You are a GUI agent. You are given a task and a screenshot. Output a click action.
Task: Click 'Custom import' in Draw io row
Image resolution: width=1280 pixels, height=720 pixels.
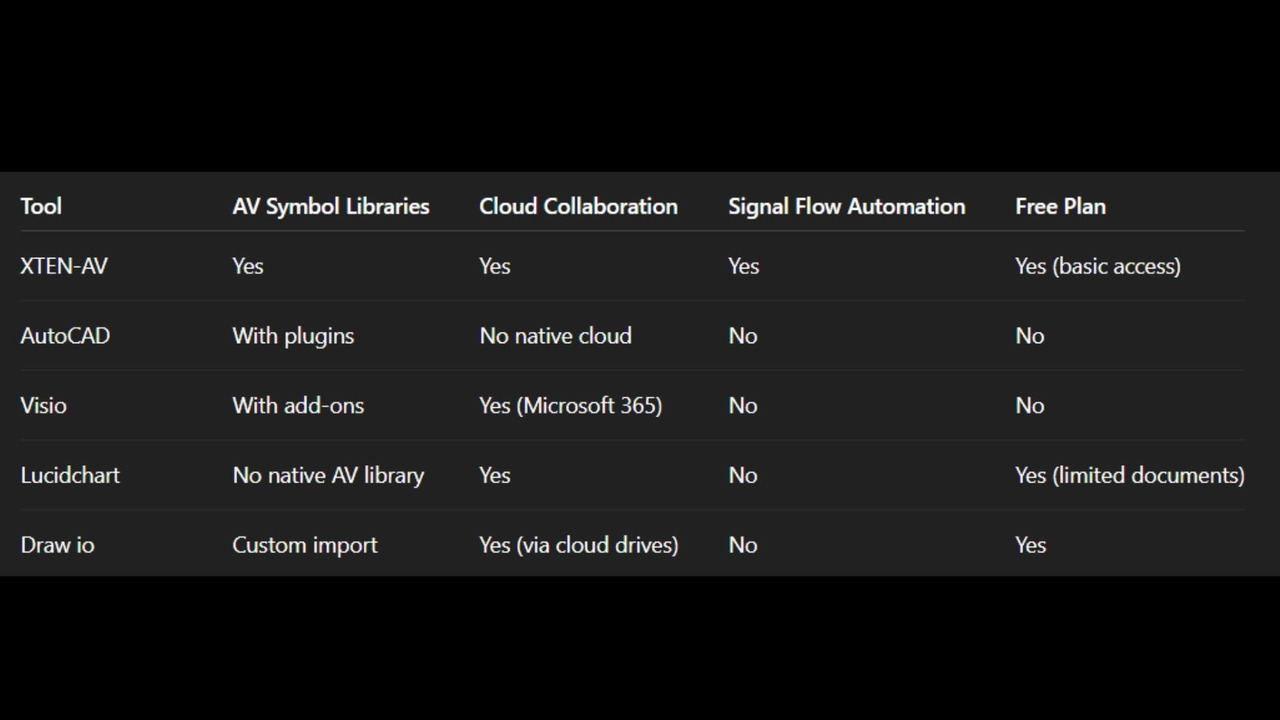coord(305,545)
